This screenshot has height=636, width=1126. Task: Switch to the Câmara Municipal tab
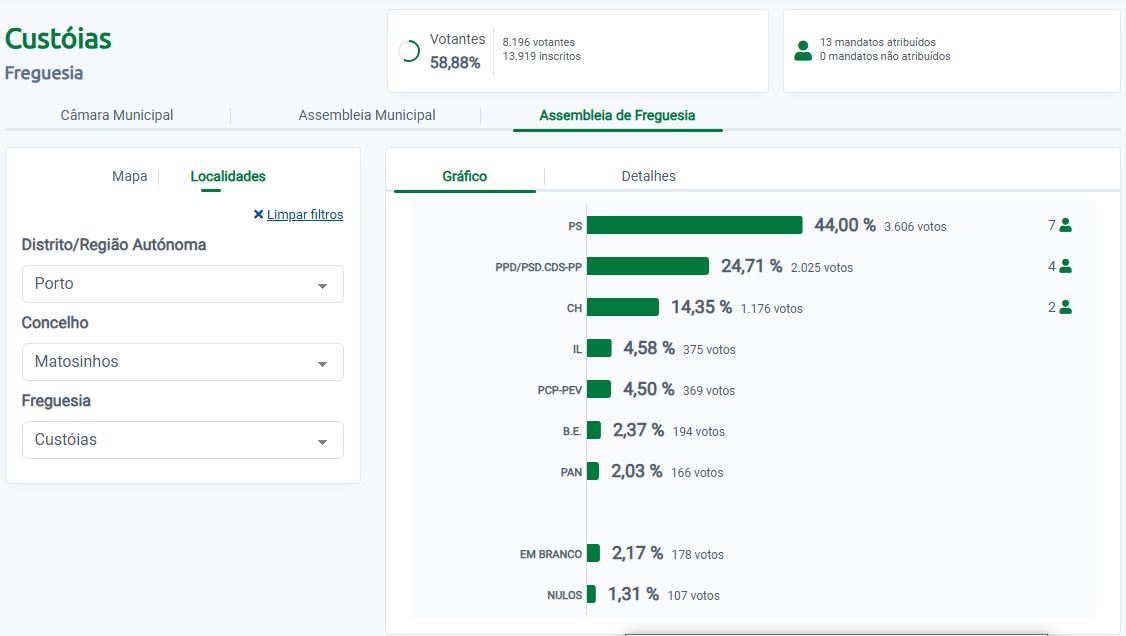coord(117,115)
